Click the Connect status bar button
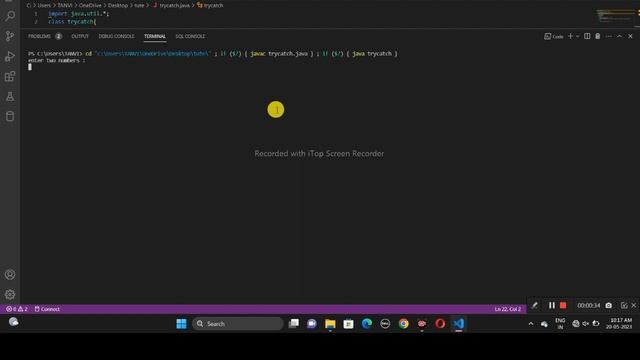640x360 pixels. click(47, 309)
